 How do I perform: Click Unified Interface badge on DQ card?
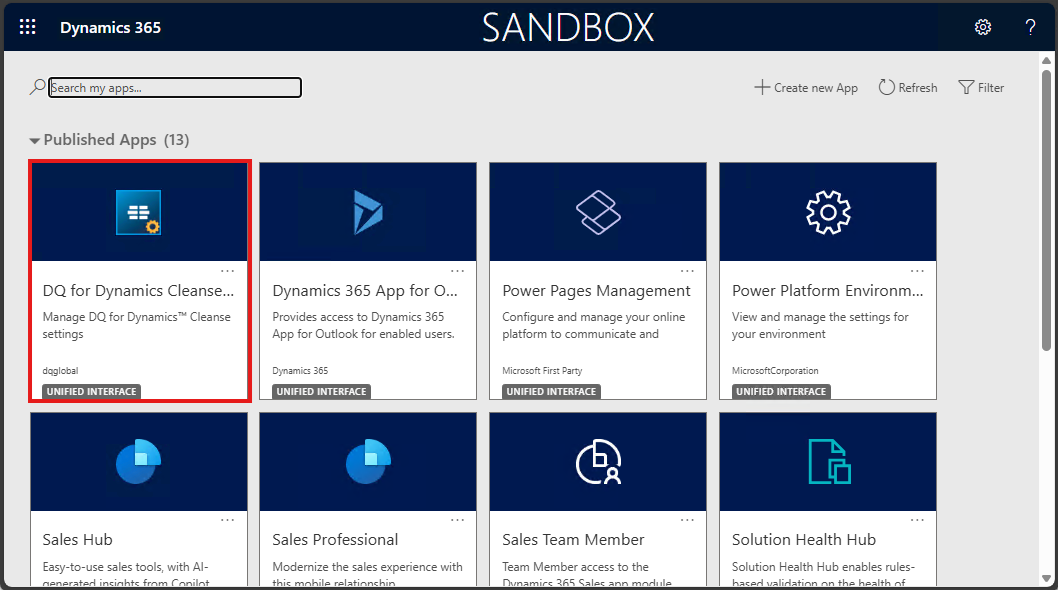tap(92, 392)
